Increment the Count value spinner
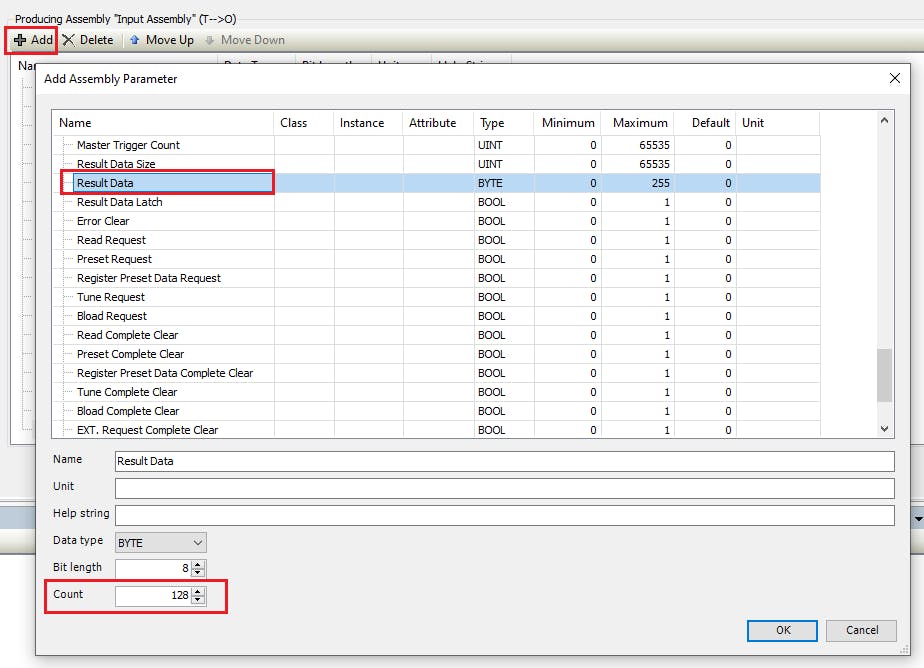Viewport: 924px width, 668px height. point(198,591)
